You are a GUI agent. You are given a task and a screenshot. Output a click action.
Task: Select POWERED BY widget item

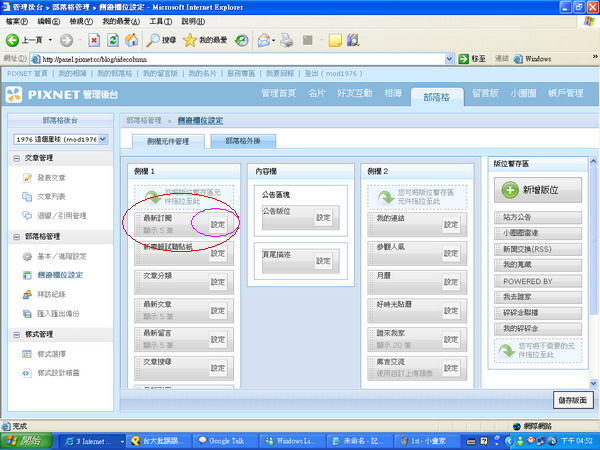[538, 281]
